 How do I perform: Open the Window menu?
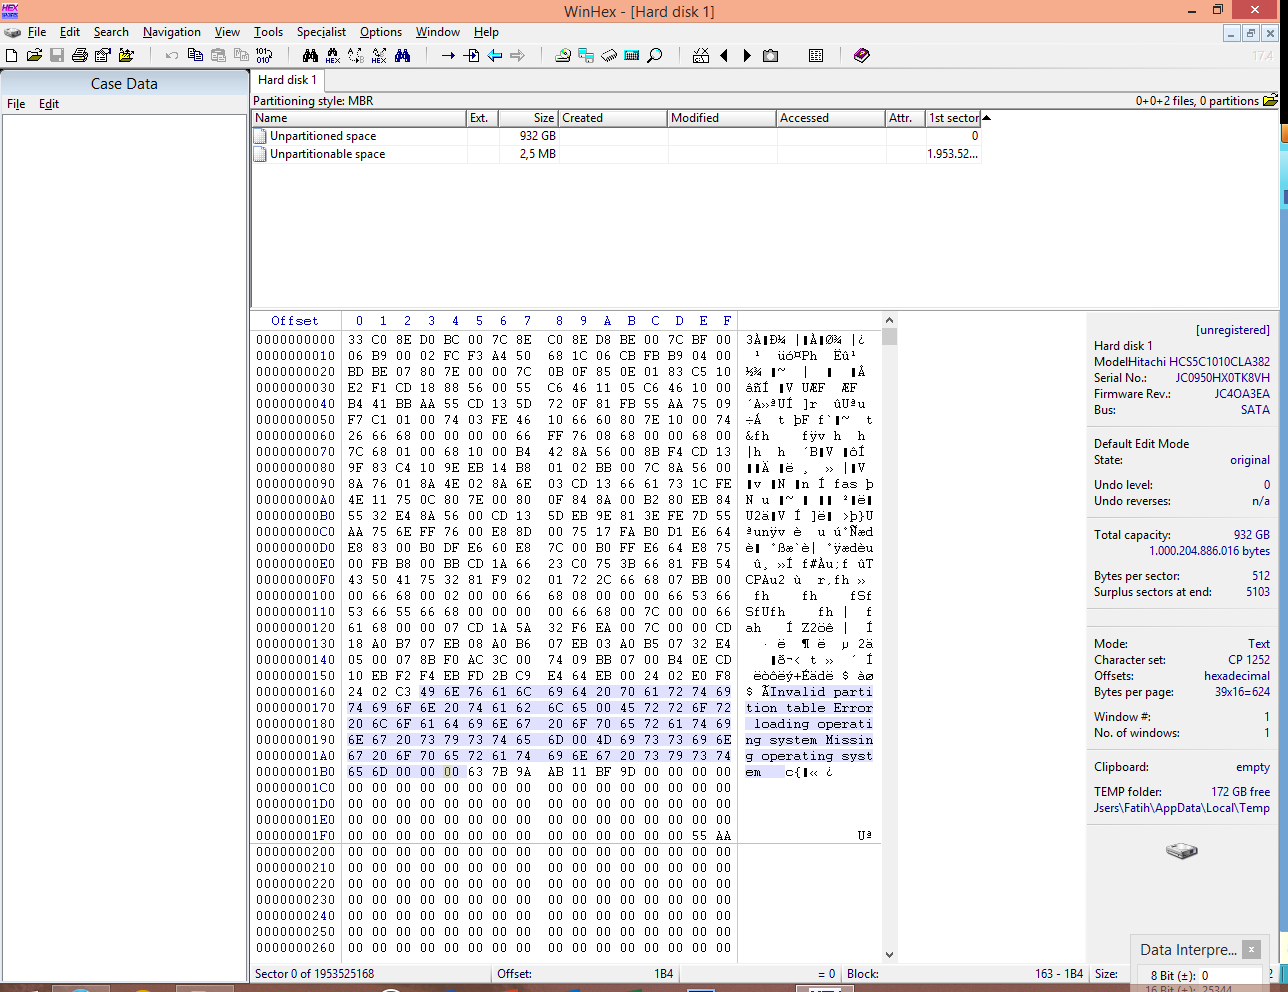[438, 32]
